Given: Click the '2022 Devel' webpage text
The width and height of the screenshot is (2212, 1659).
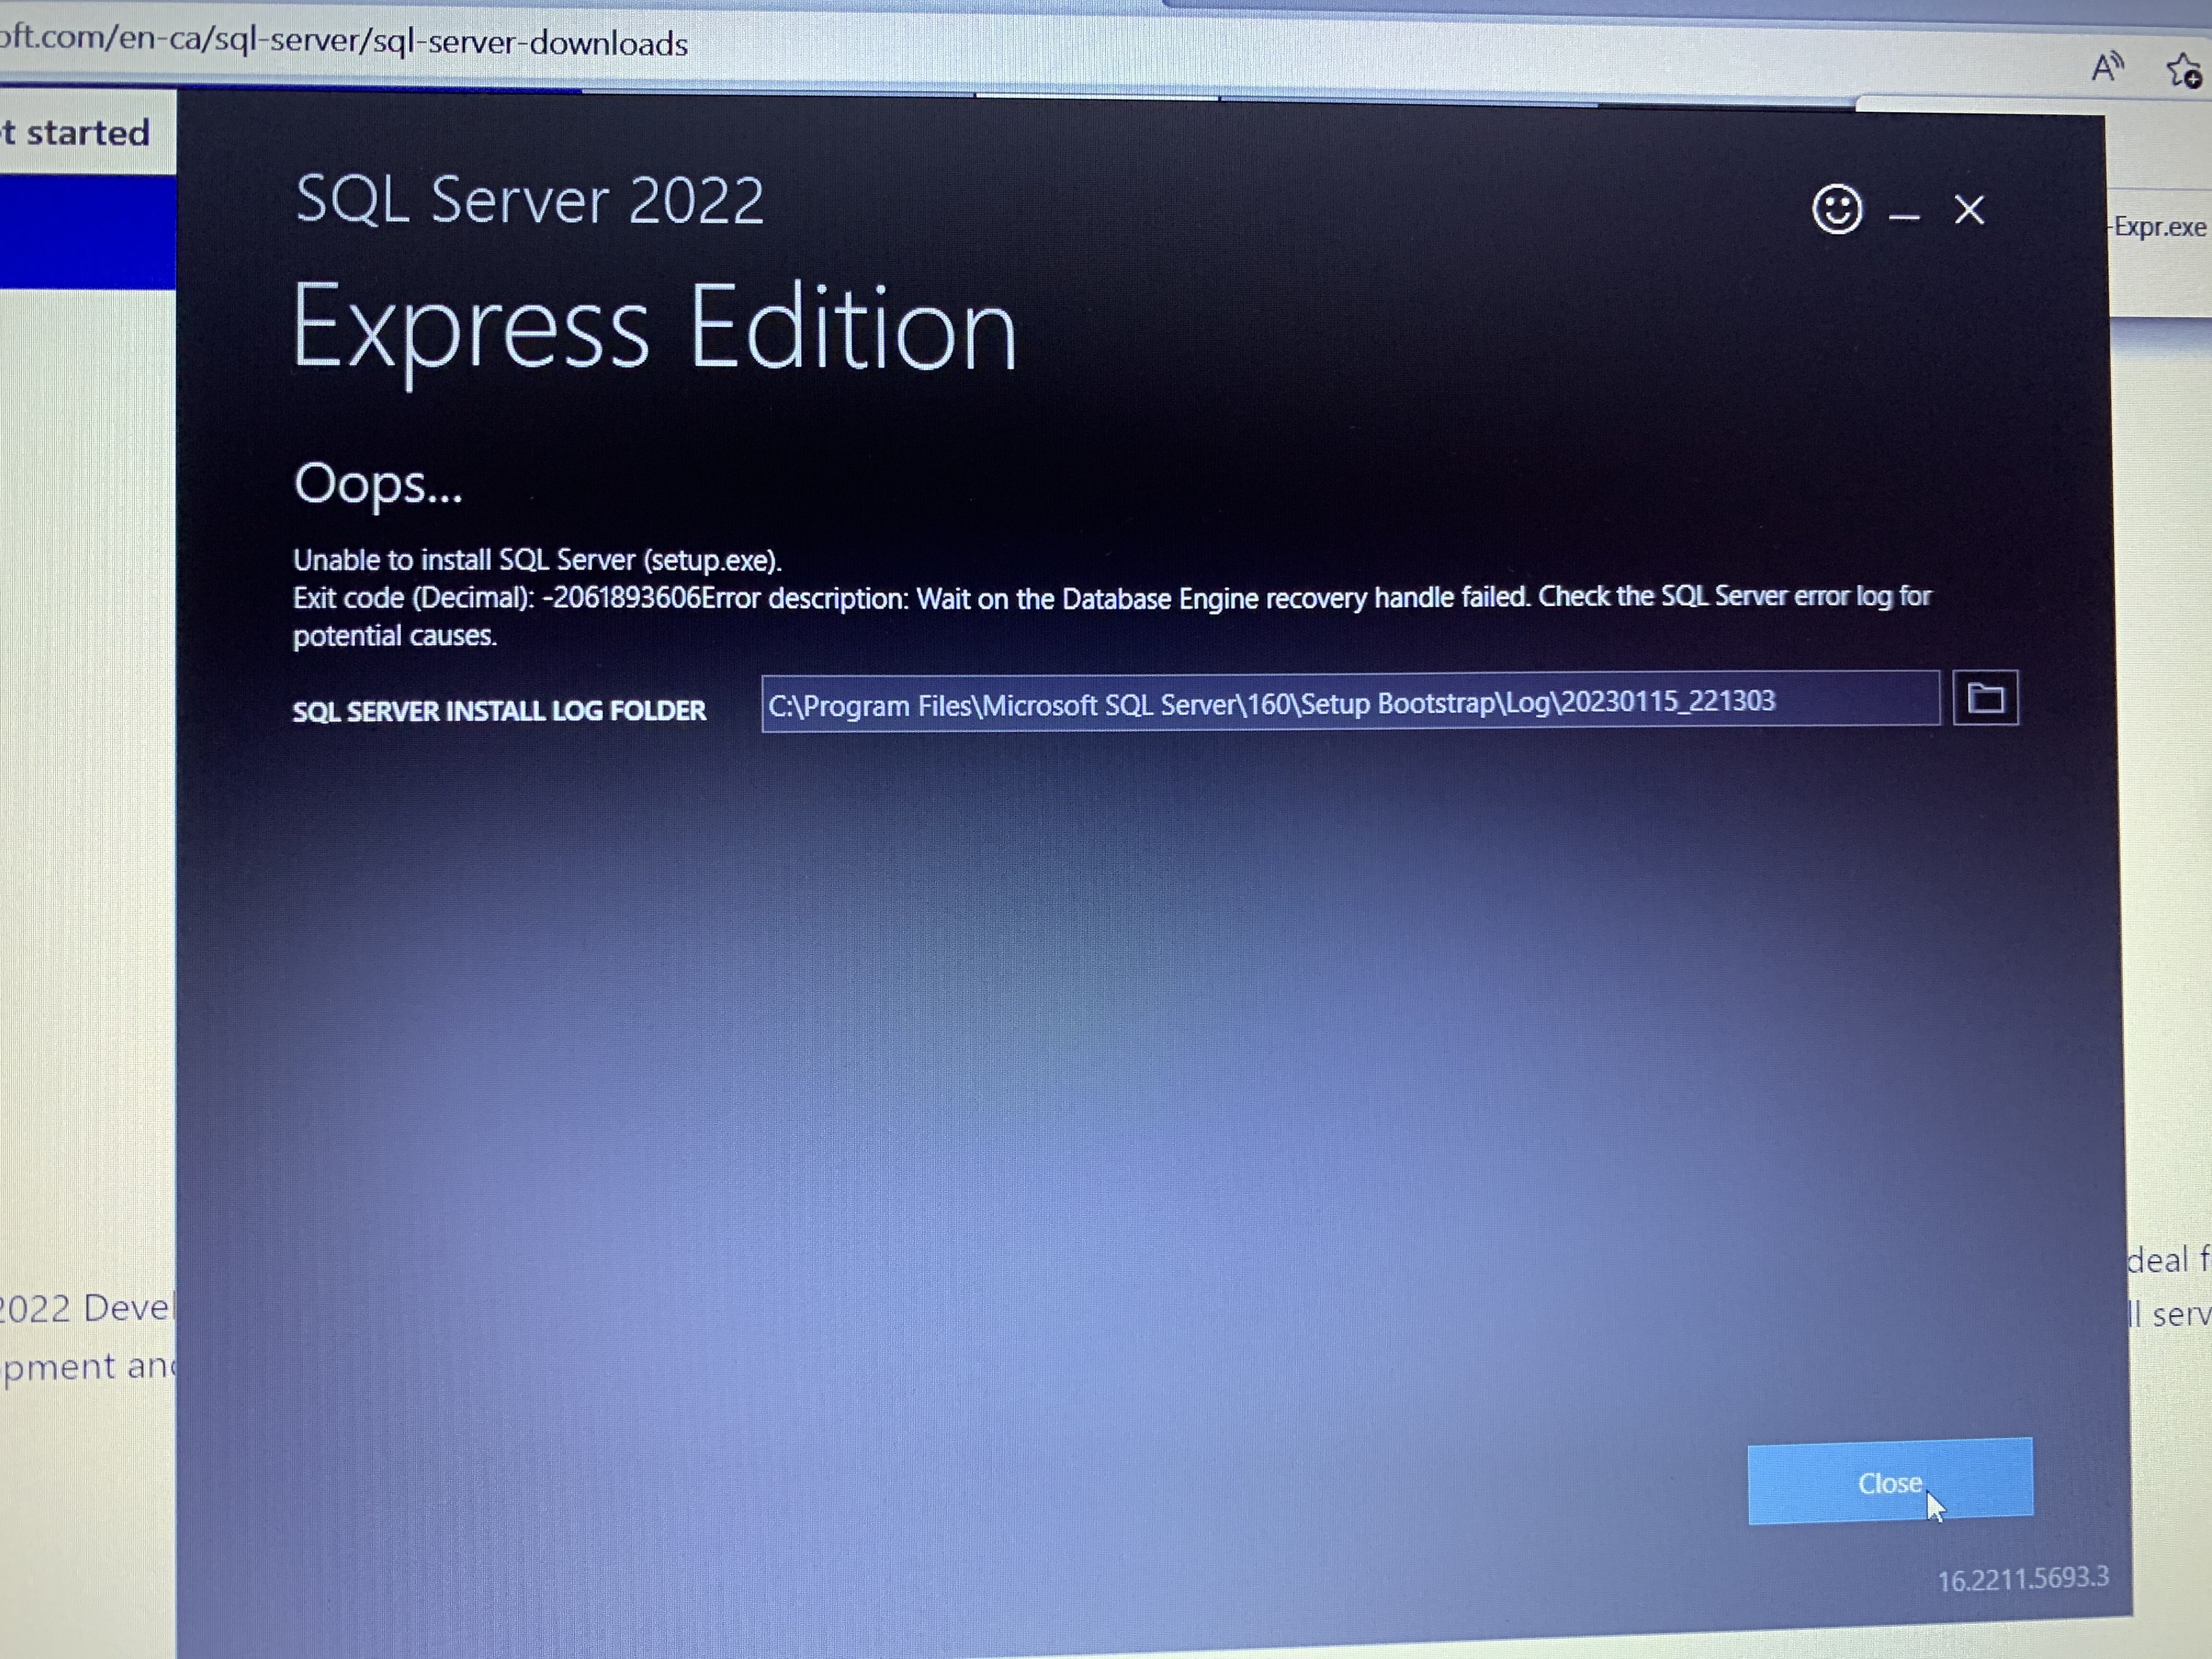Looking at the screenshot, I should pos(85,1307).
